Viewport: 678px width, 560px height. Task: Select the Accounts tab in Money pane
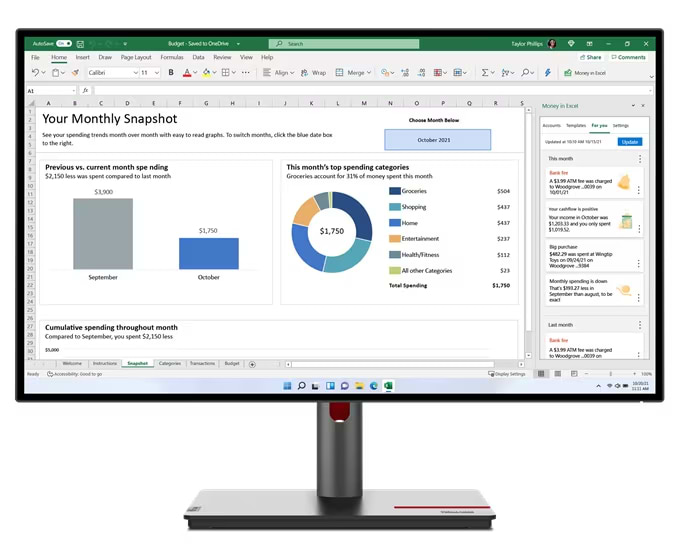(552, 126)
